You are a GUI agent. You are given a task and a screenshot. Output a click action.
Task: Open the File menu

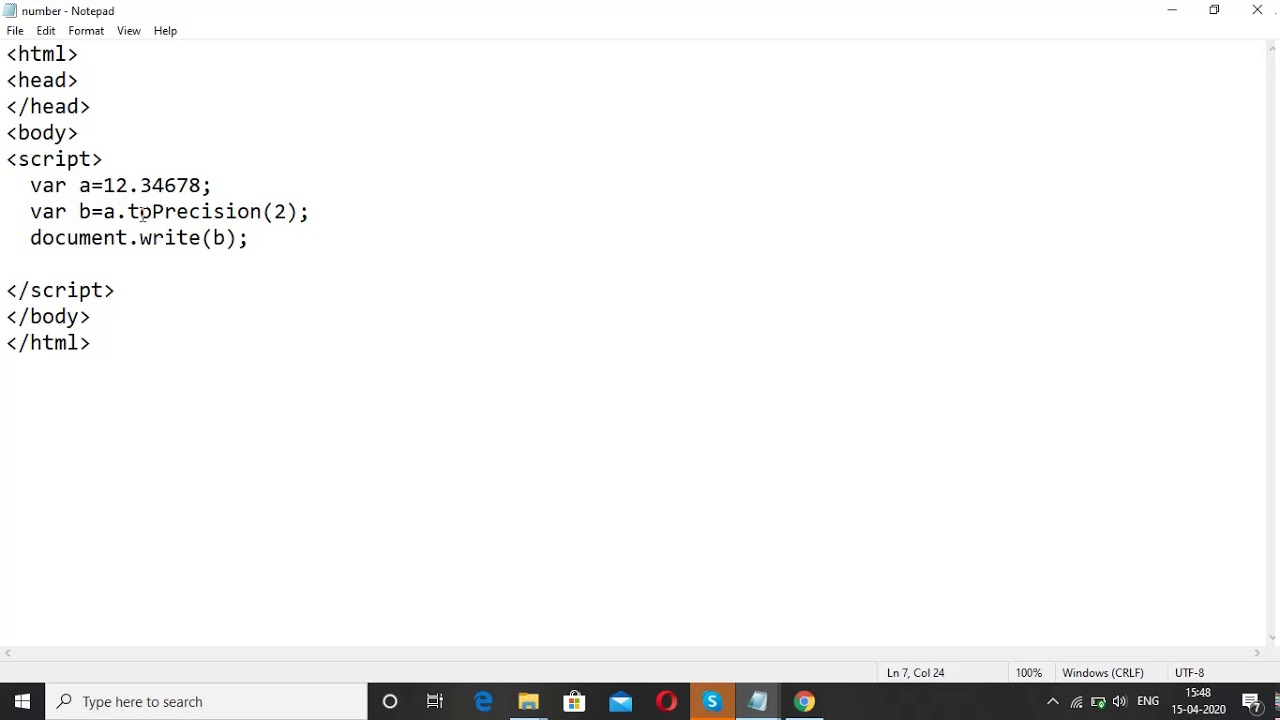[15, 31]
